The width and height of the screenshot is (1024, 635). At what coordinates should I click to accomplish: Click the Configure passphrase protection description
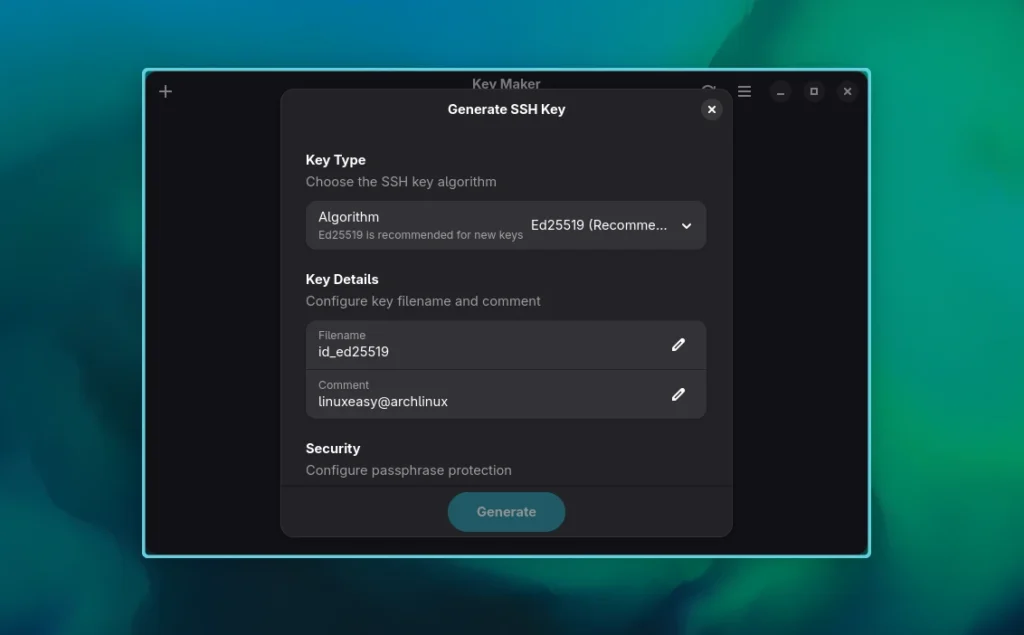click(408, 470)
